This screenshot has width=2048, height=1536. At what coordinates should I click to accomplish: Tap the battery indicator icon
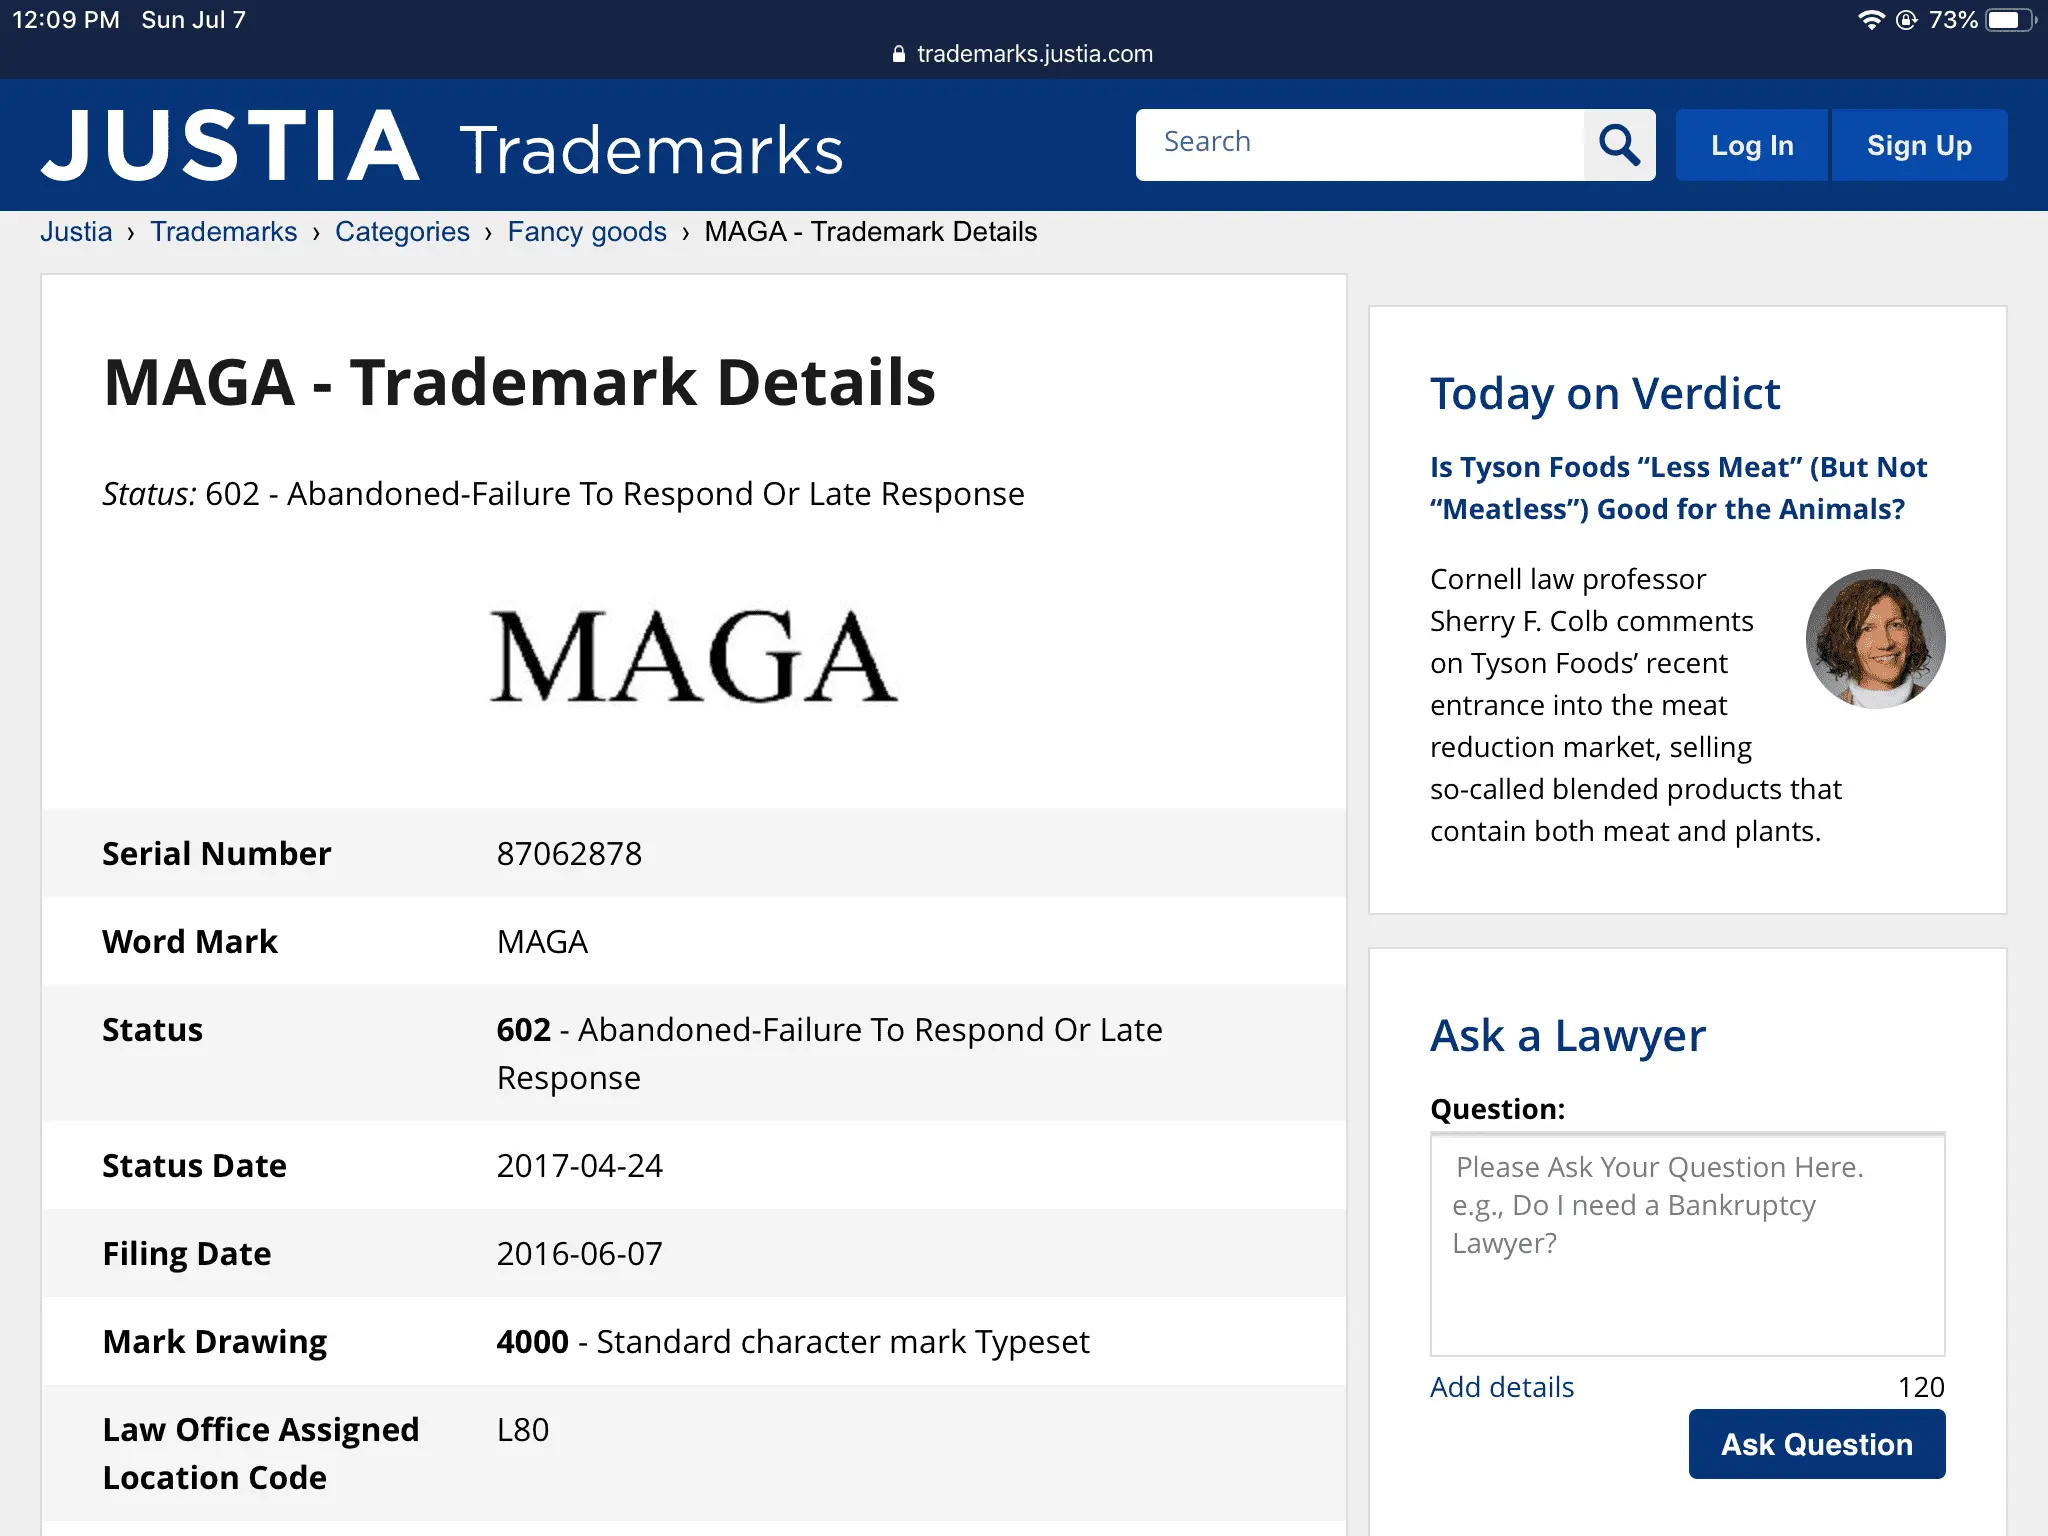[x=2009, y=20]
